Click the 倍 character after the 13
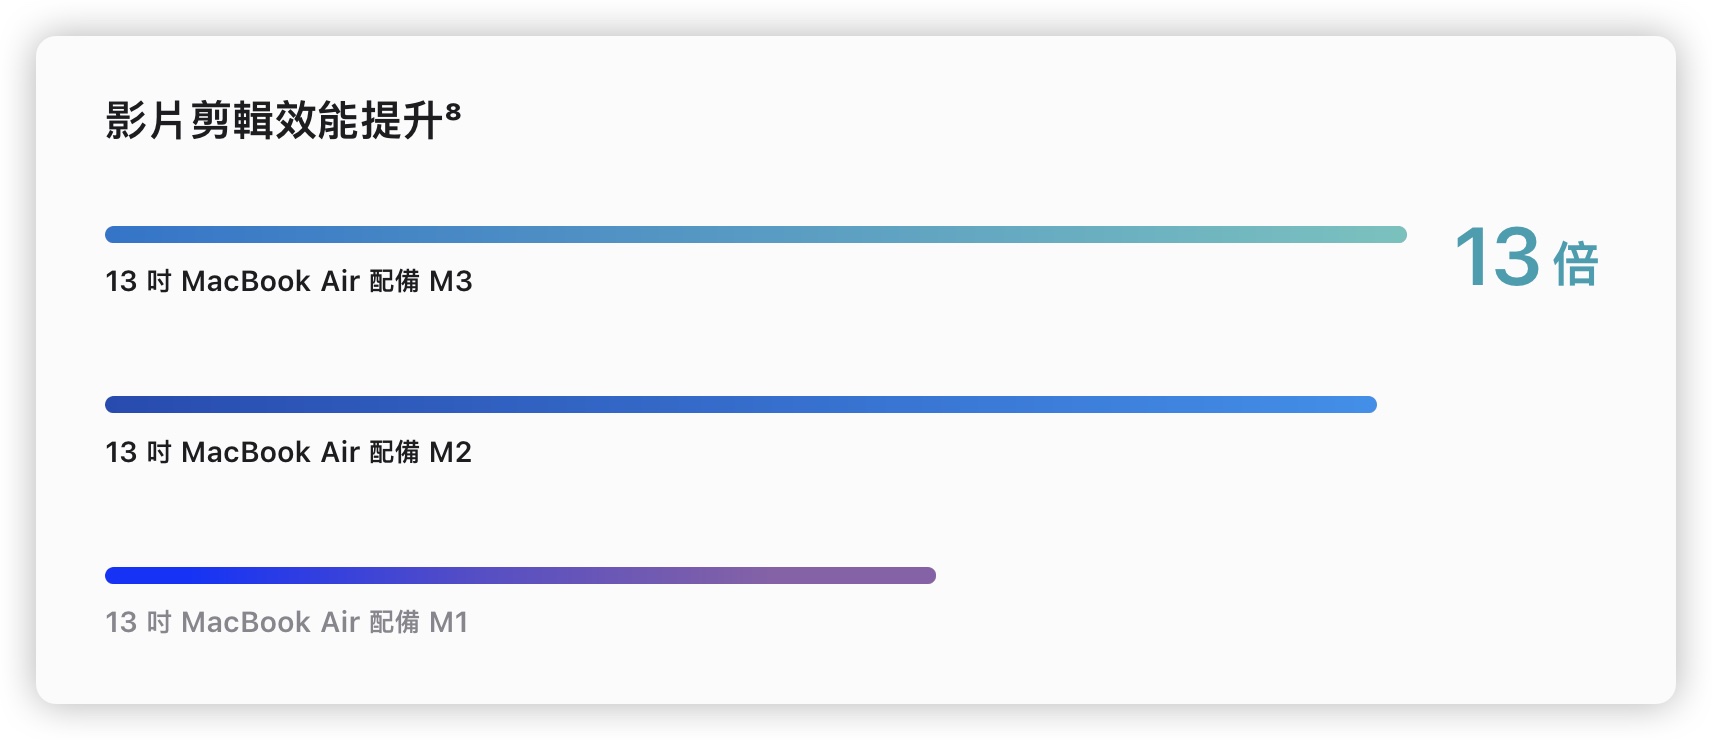The width and height of the screenshot is (1712, 740). tap(1576, 264)
